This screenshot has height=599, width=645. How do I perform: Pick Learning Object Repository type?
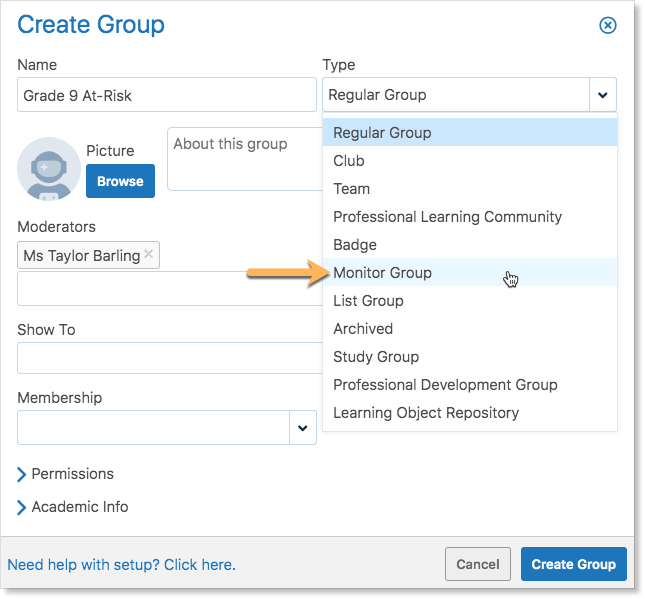tap(470, 412)
